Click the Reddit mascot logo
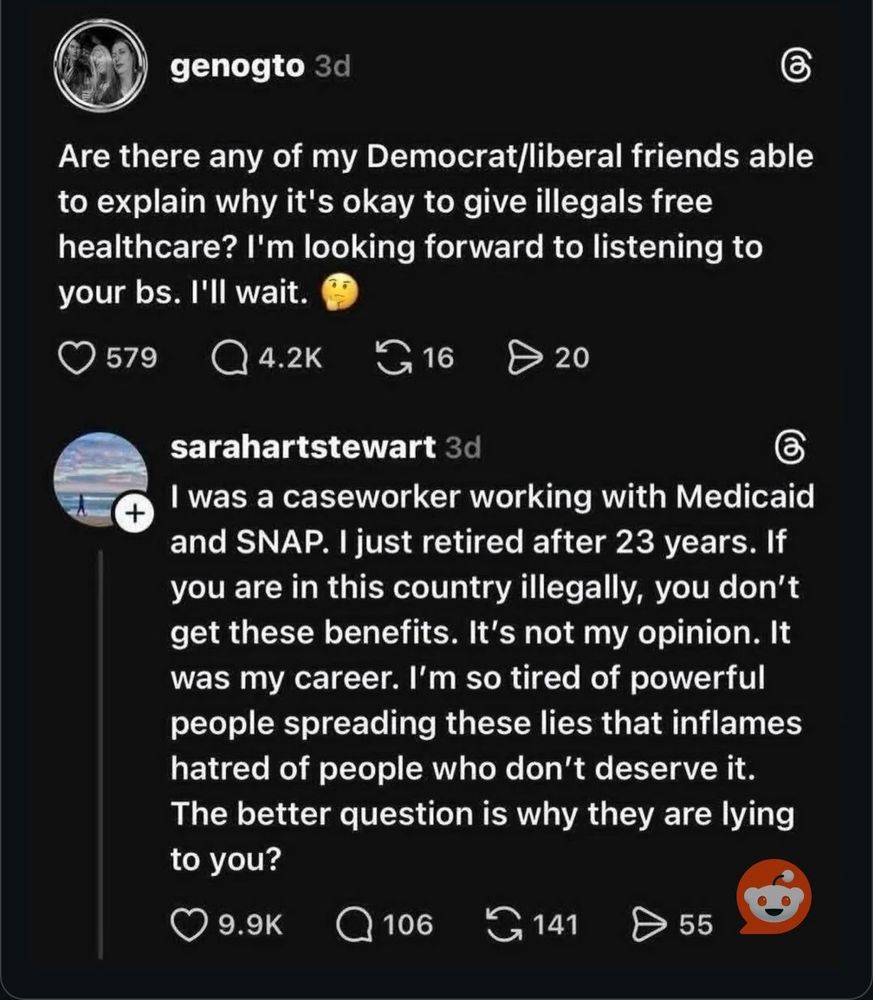 coord(774,897)
